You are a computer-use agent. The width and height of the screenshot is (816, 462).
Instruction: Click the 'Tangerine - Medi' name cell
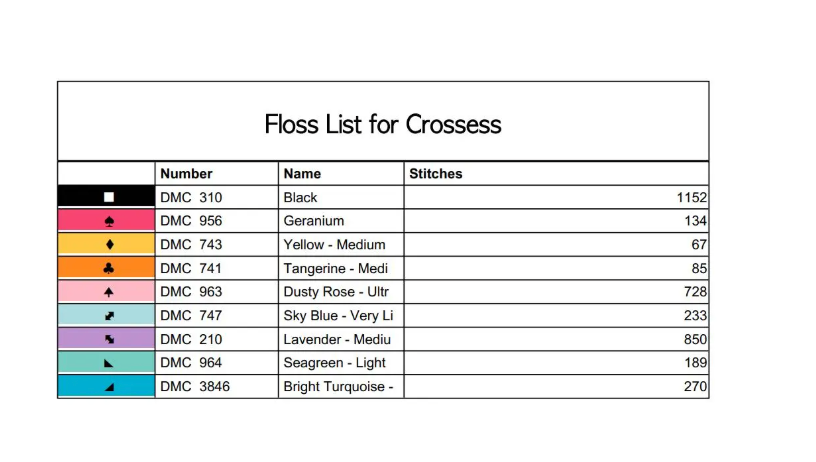[x=336, y=268]
